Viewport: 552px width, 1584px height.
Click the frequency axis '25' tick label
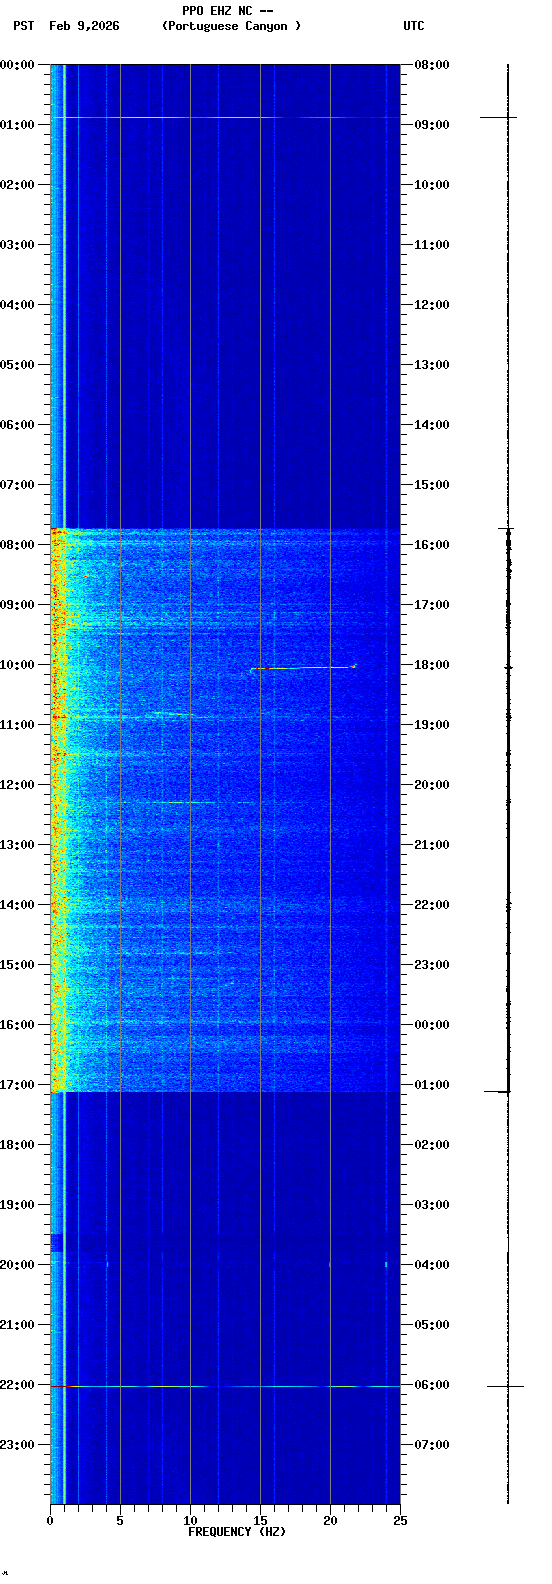click(400, 1521)
